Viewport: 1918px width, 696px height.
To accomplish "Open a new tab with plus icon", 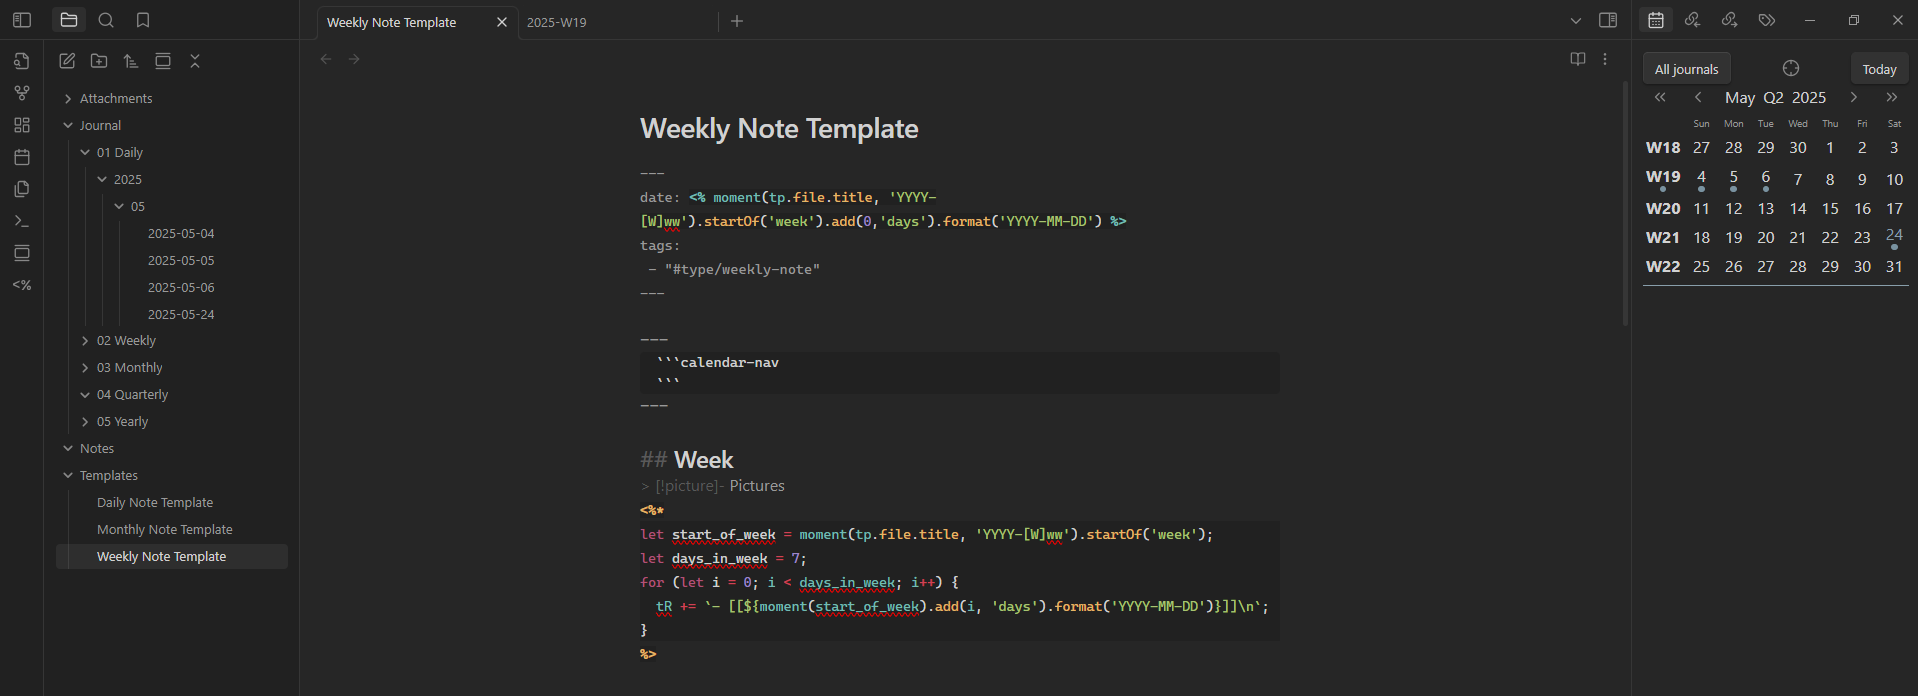I will [737, 21].
